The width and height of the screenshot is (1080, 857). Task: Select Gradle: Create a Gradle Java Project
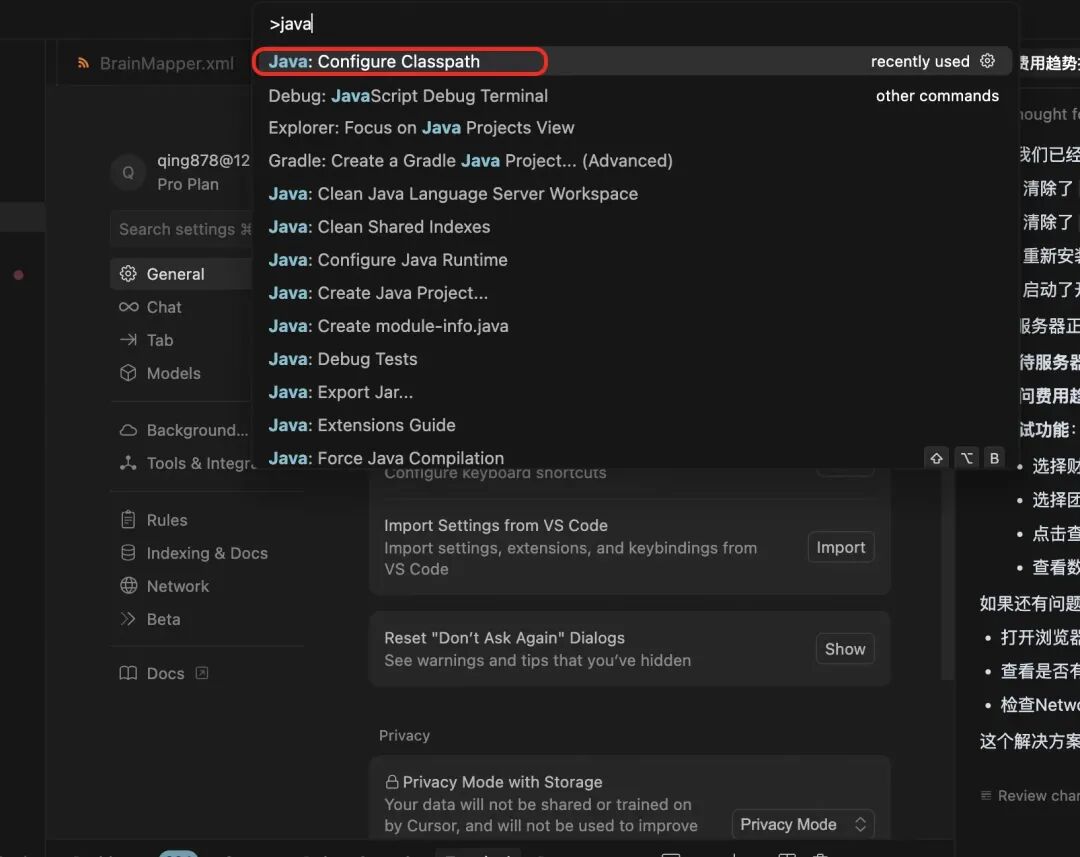pyautogui.click(x=632, y=161)
